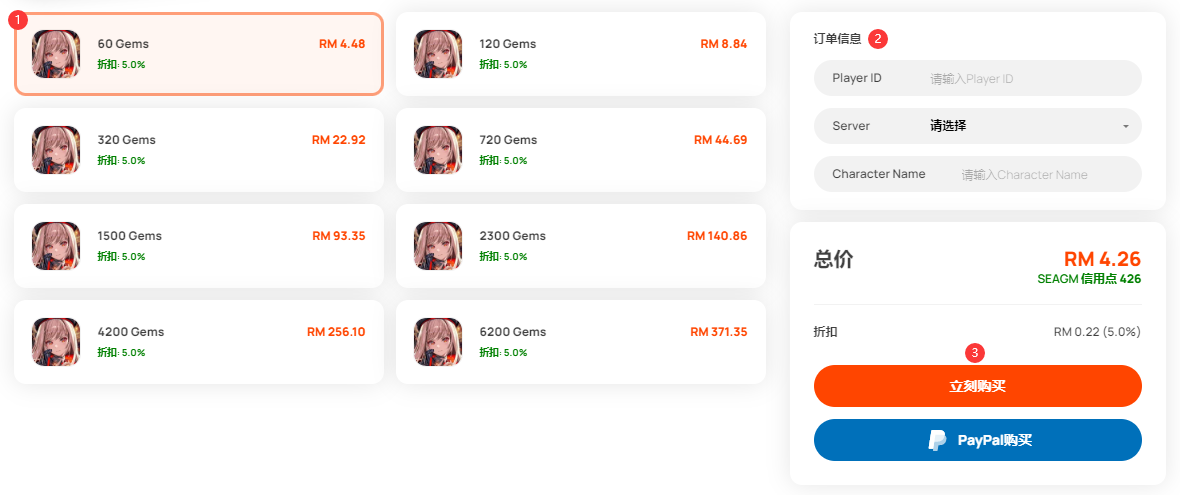Click the 720 Gems character icon
1180x495 pixels.
437,150
